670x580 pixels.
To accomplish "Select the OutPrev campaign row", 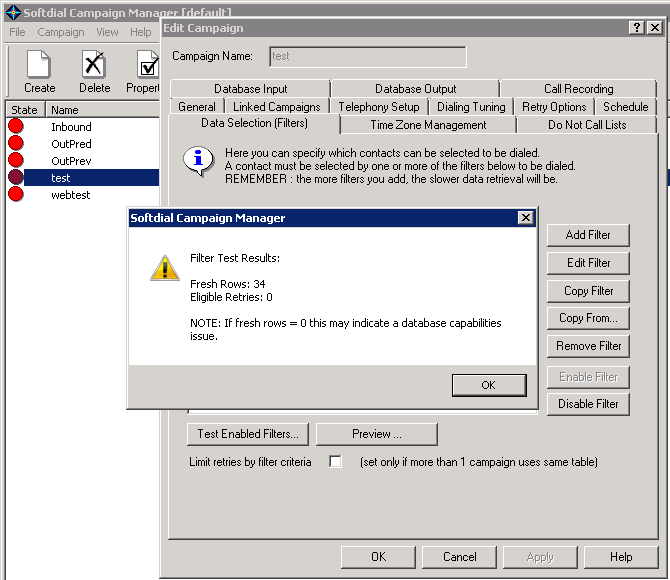I will (x=83, y=161).
